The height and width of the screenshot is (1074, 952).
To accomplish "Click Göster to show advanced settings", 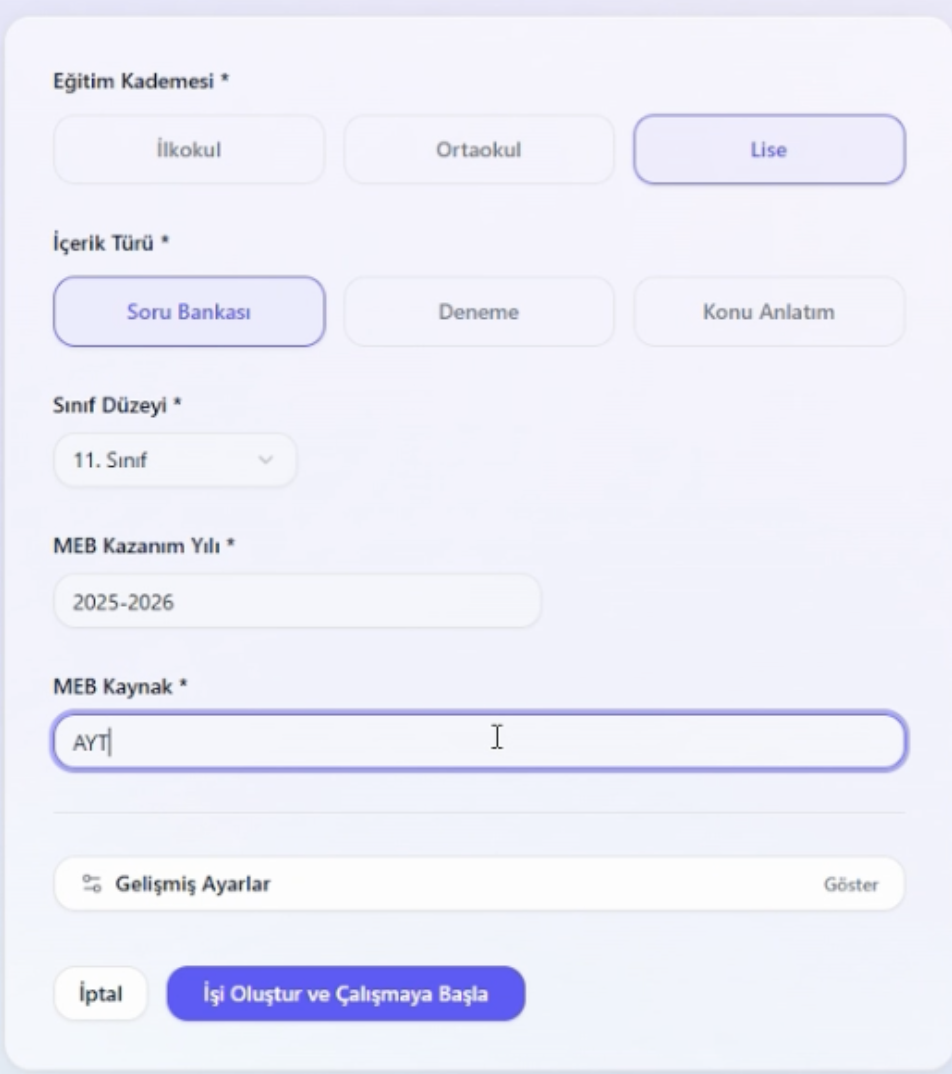I will [851, 885].
